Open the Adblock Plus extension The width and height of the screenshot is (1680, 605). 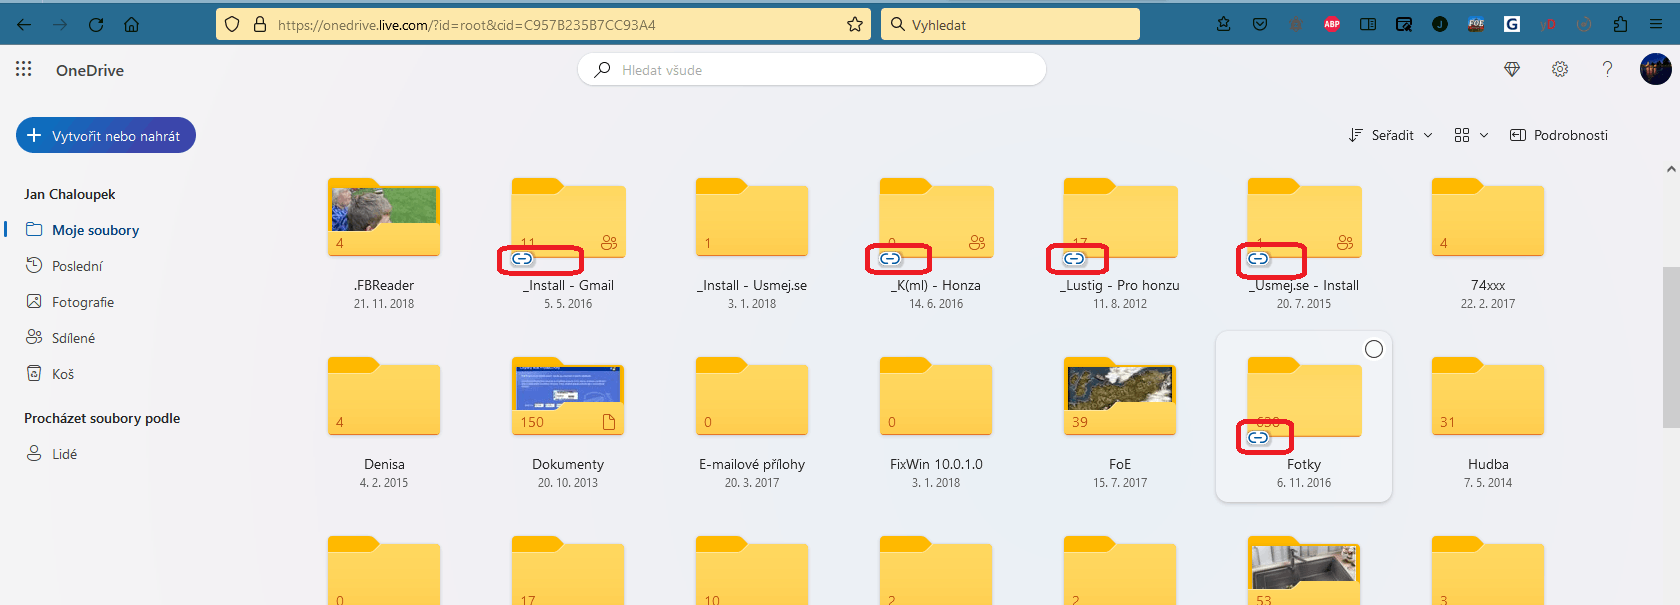1332,24
